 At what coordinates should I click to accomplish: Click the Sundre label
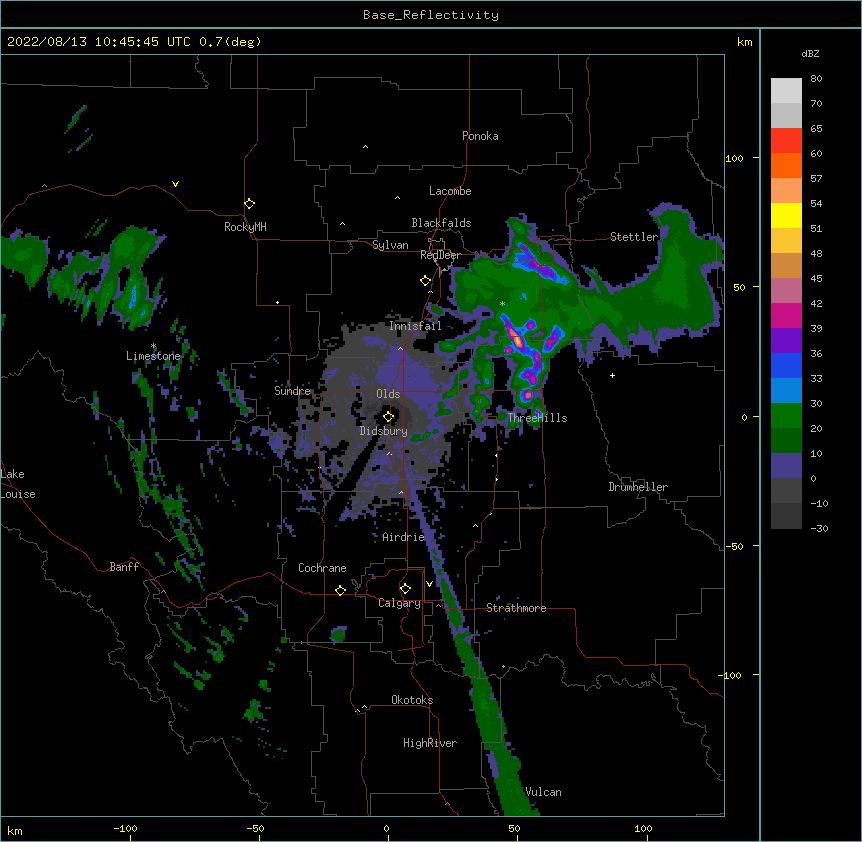(292, 391)
